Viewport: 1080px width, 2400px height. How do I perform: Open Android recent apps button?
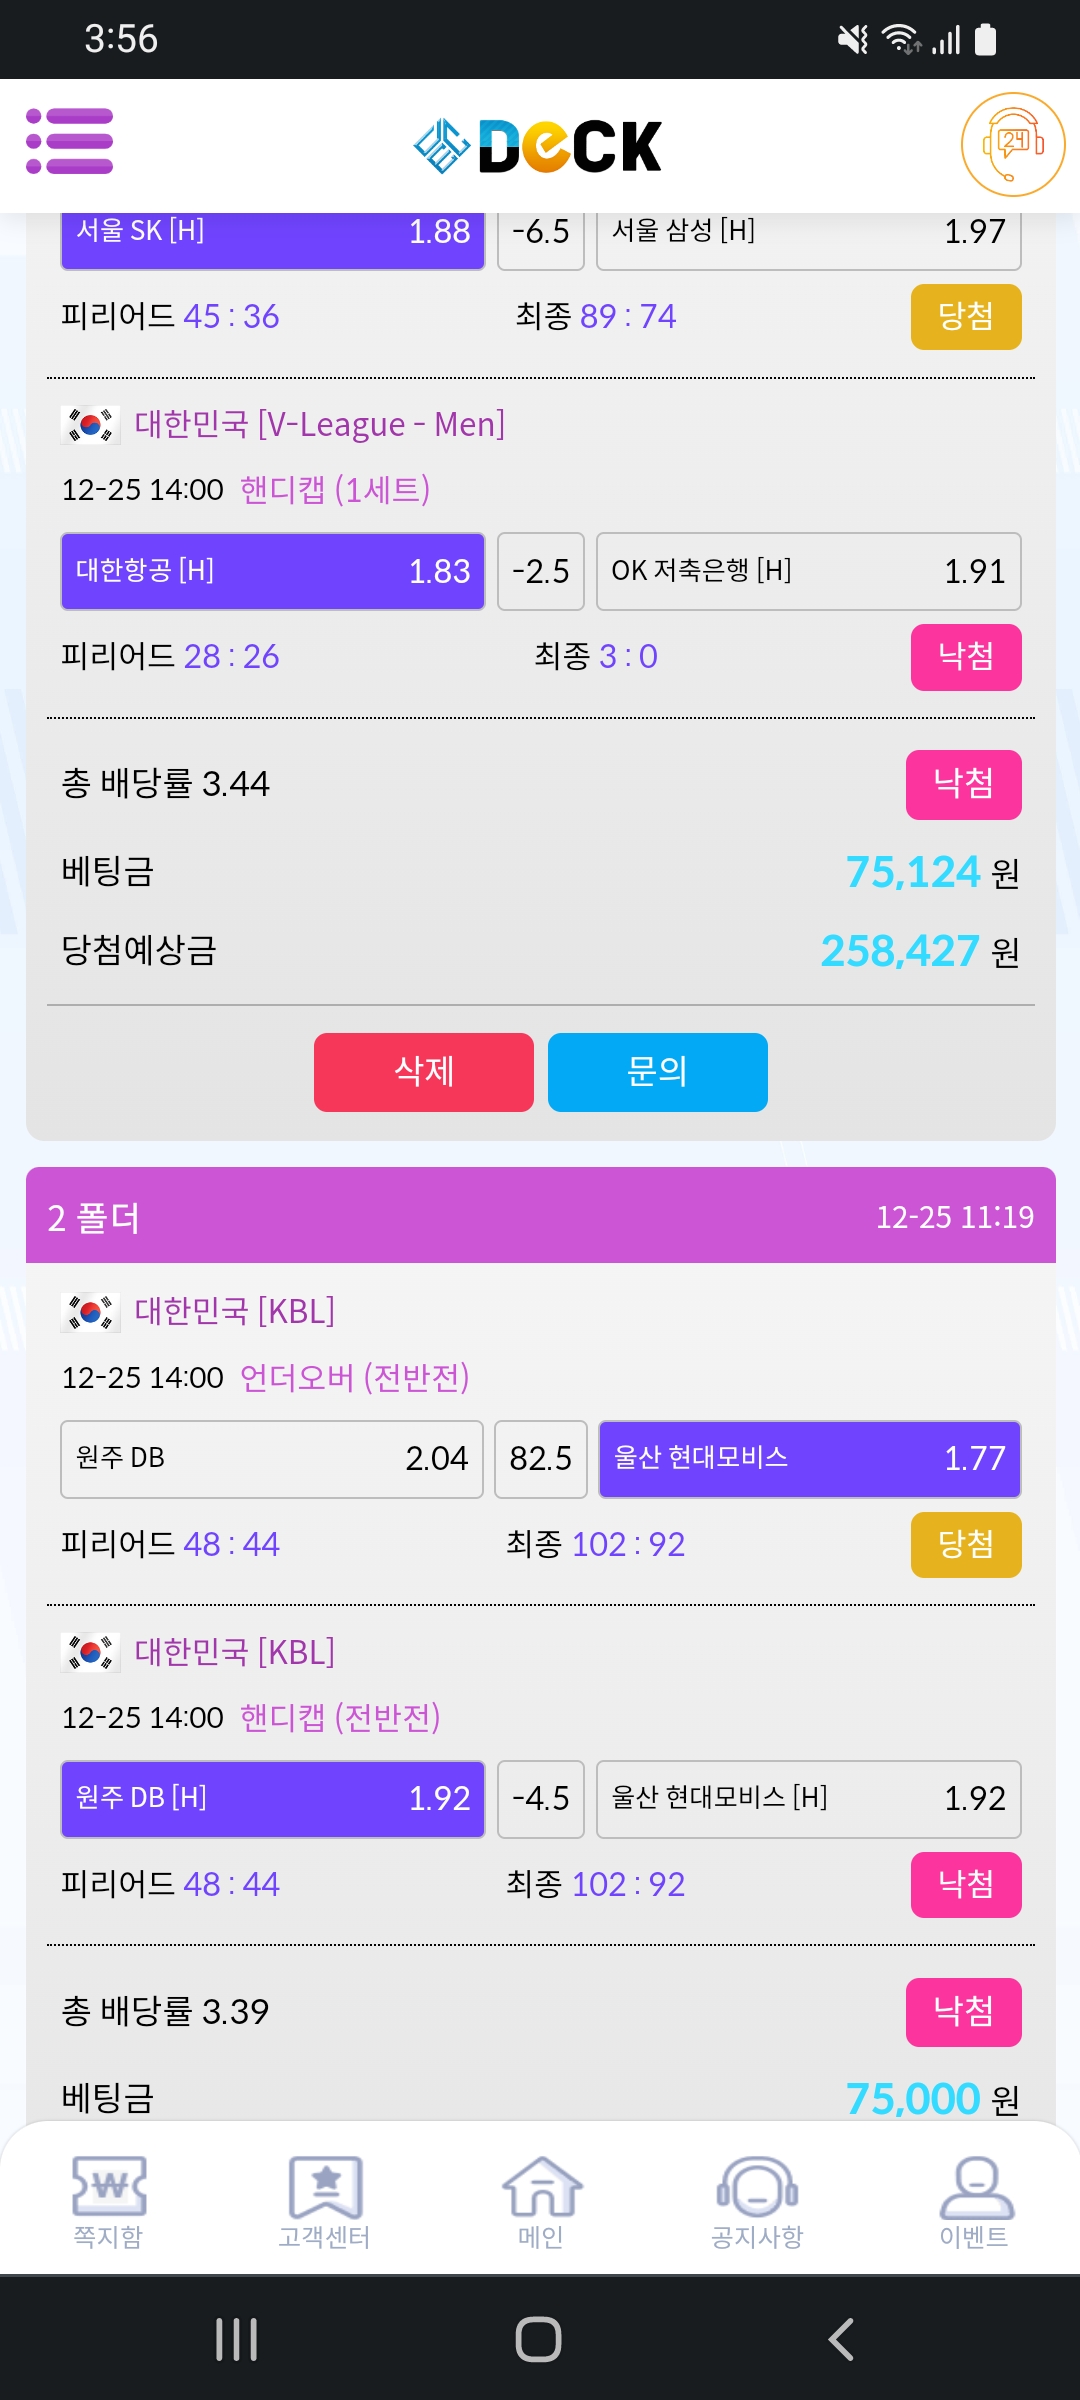pos(237,2339)
